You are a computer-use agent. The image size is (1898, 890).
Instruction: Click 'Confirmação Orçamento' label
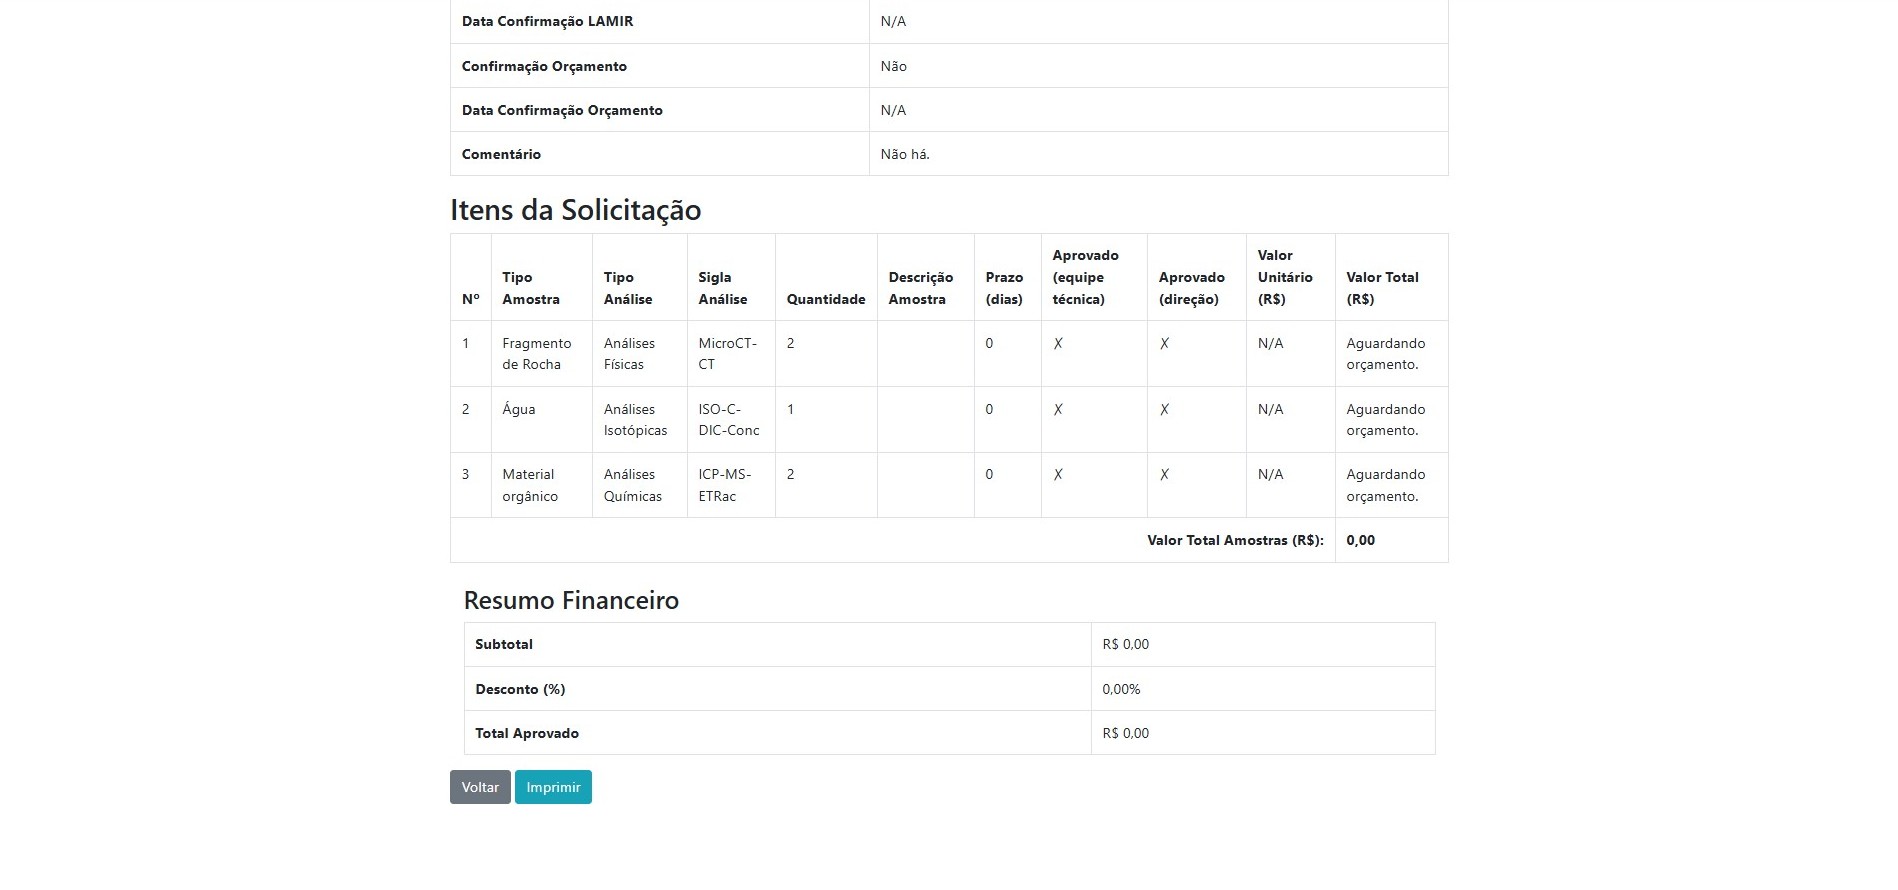[x=544, y=66]
